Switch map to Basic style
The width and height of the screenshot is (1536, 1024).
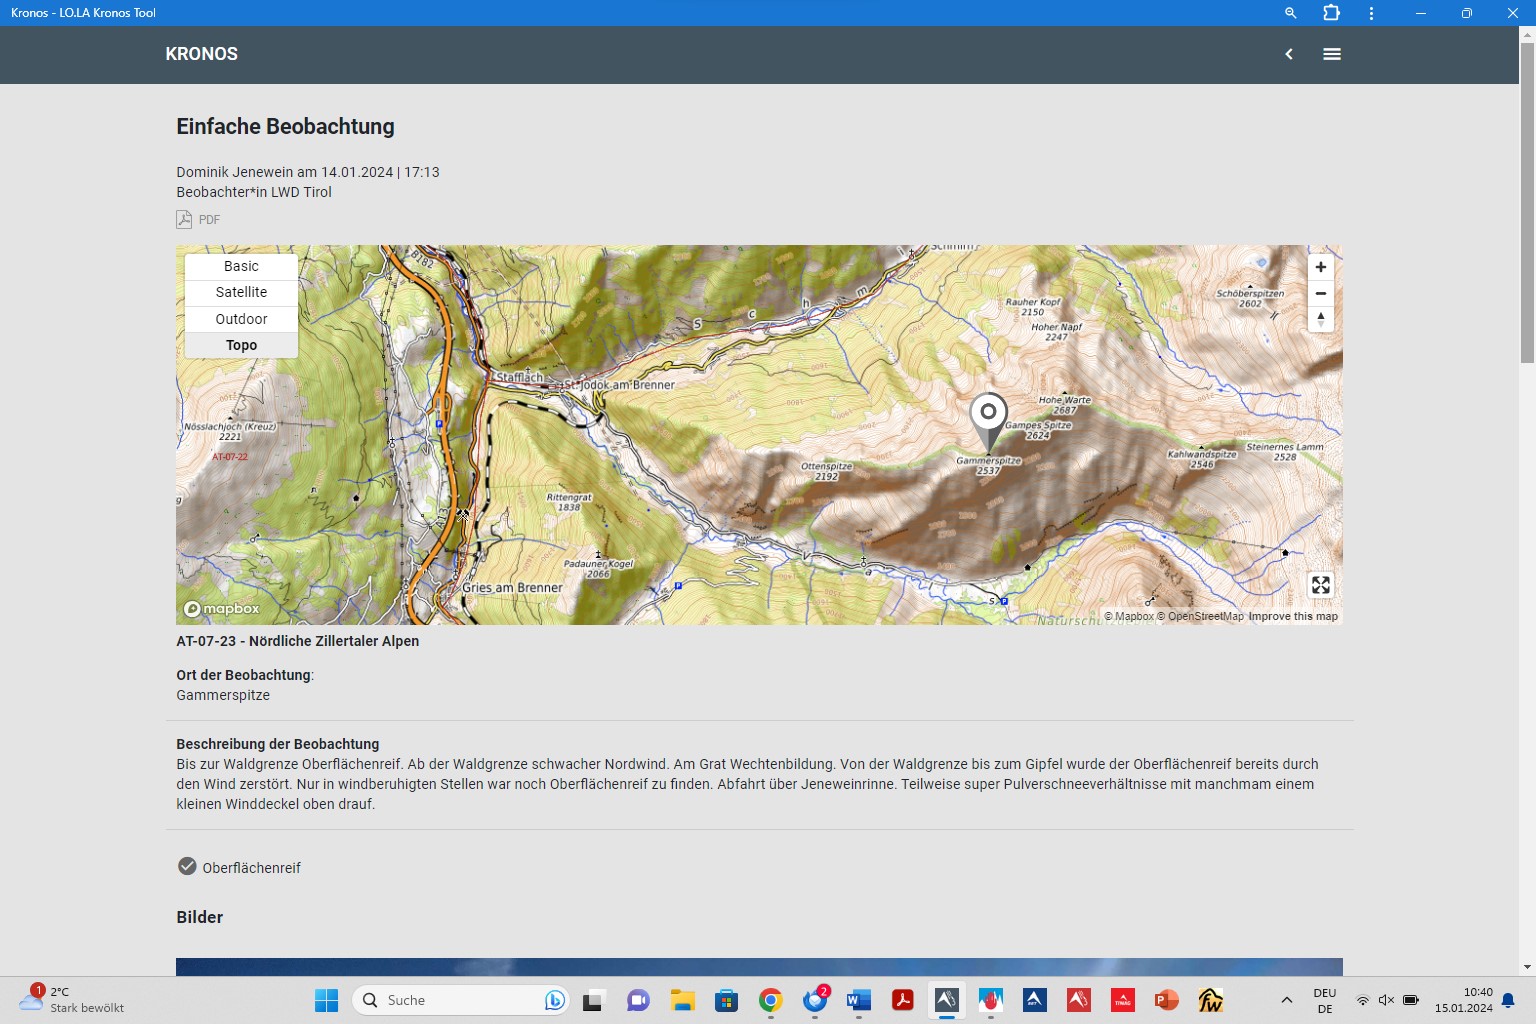(241, 266)
